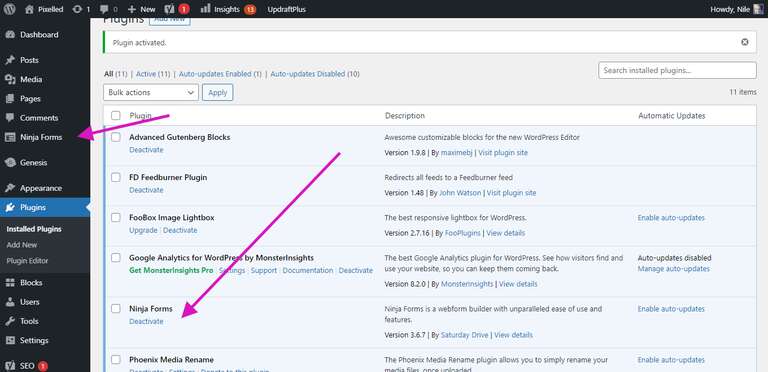768x372 pixels.
Task: Click the Plugins plug icon in sidebar
Action: [x=10, y=208]
